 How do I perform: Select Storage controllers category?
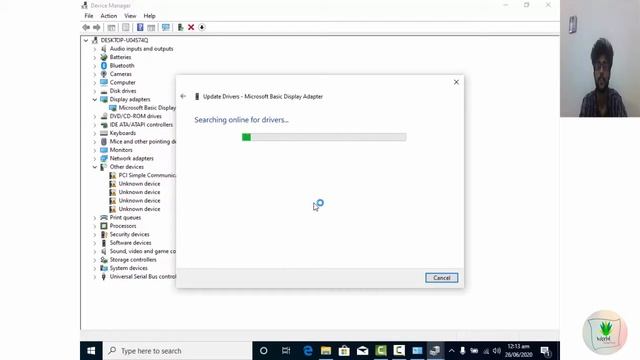[133, 260]
